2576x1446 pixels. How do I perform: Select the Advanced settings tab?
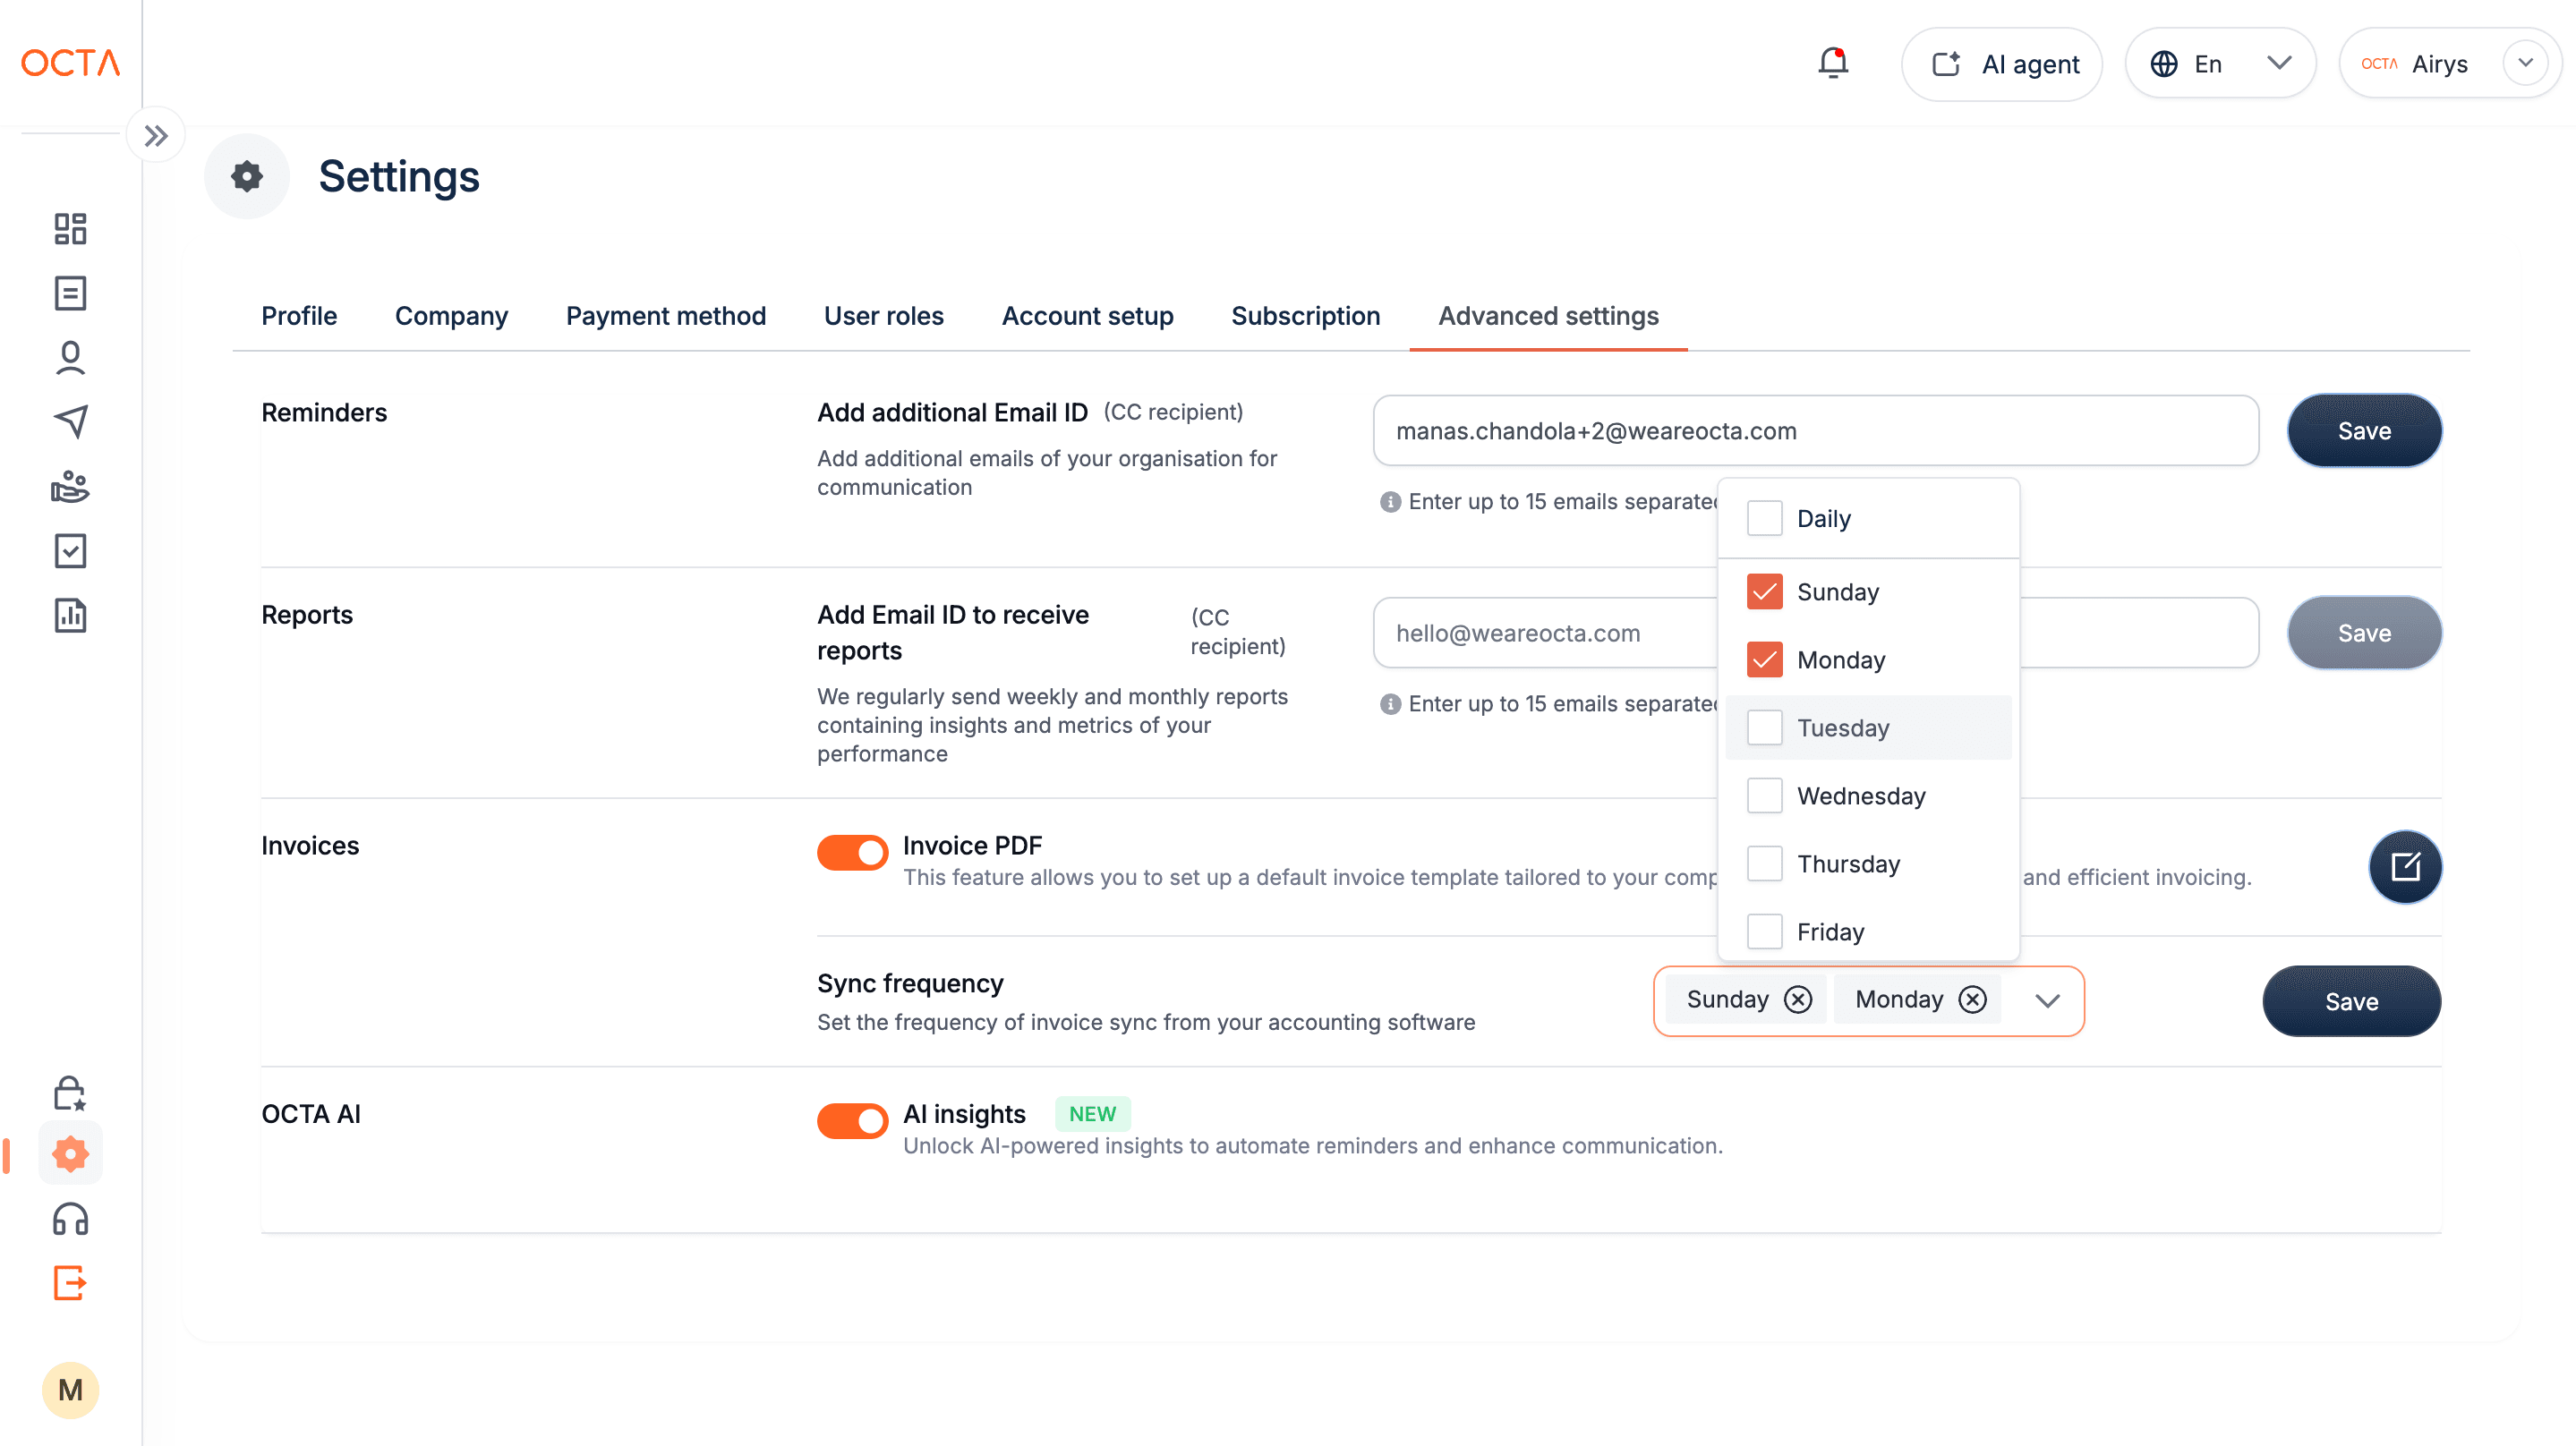coord(1548,316)
